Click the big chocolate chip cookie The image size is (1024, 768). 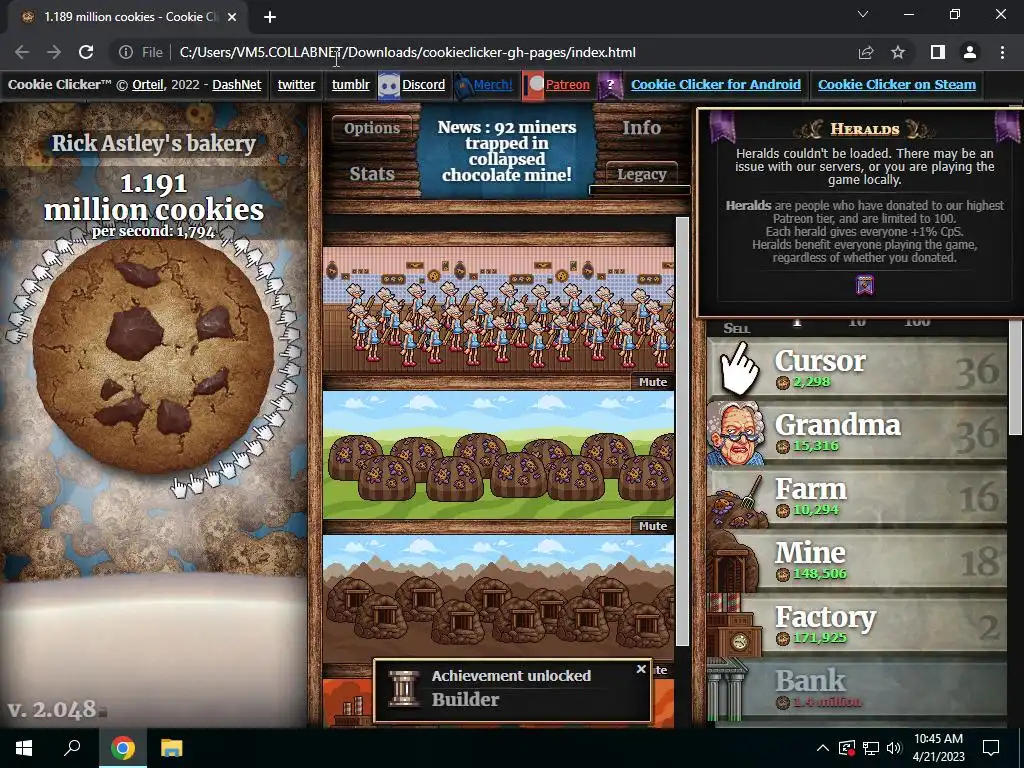(x=153, y=356)
